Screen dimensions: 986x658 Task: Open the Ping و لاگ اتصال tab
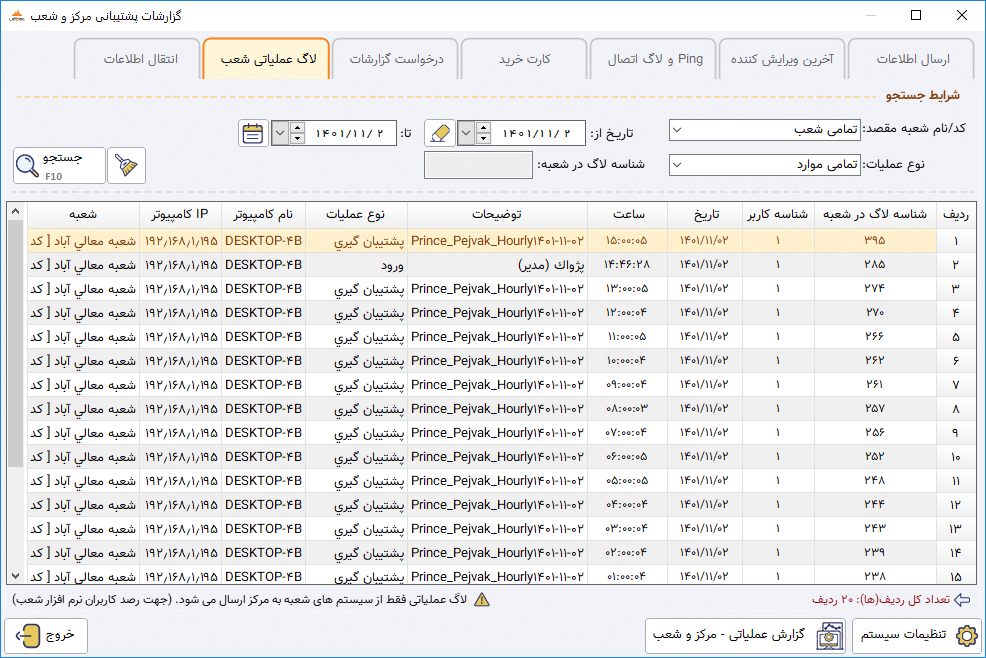[655, 59]
